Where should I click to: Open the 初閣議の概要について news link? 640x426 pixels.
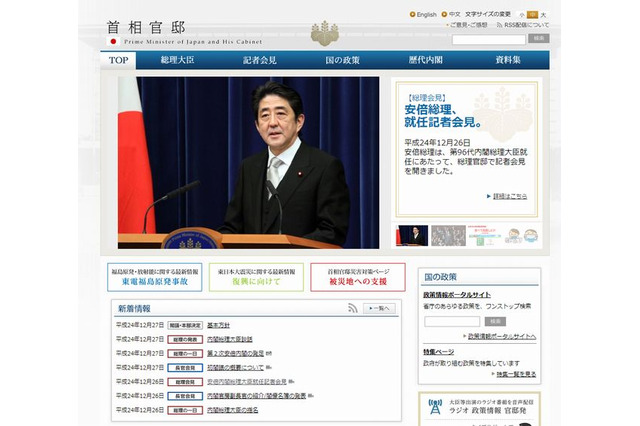tap(236, 368)
